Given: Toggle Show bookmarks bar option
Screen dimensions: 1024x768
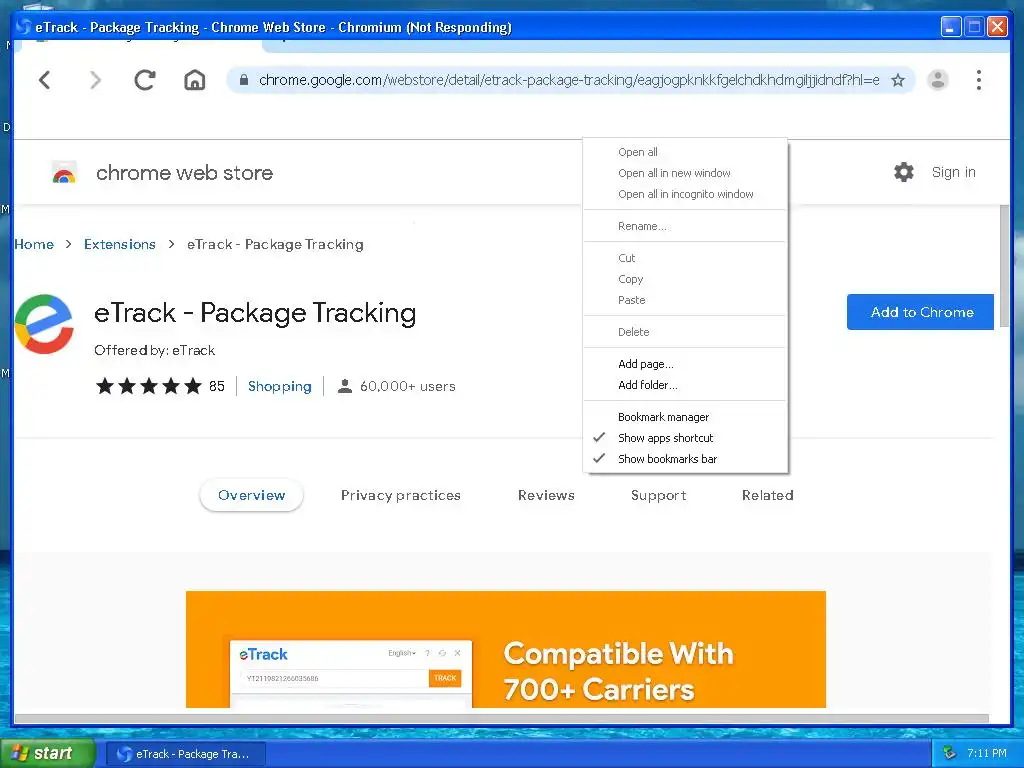Looking at the screenshot, I should pyautogui.click(x=685, y=459).
